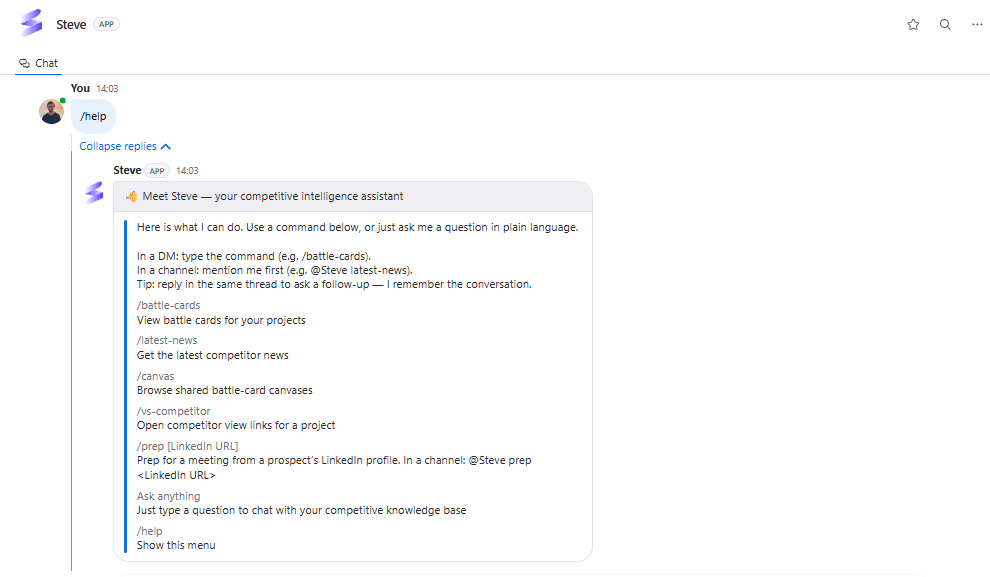Open the more options ellipsis menu
Screen dimensions: 990x577
977,25
